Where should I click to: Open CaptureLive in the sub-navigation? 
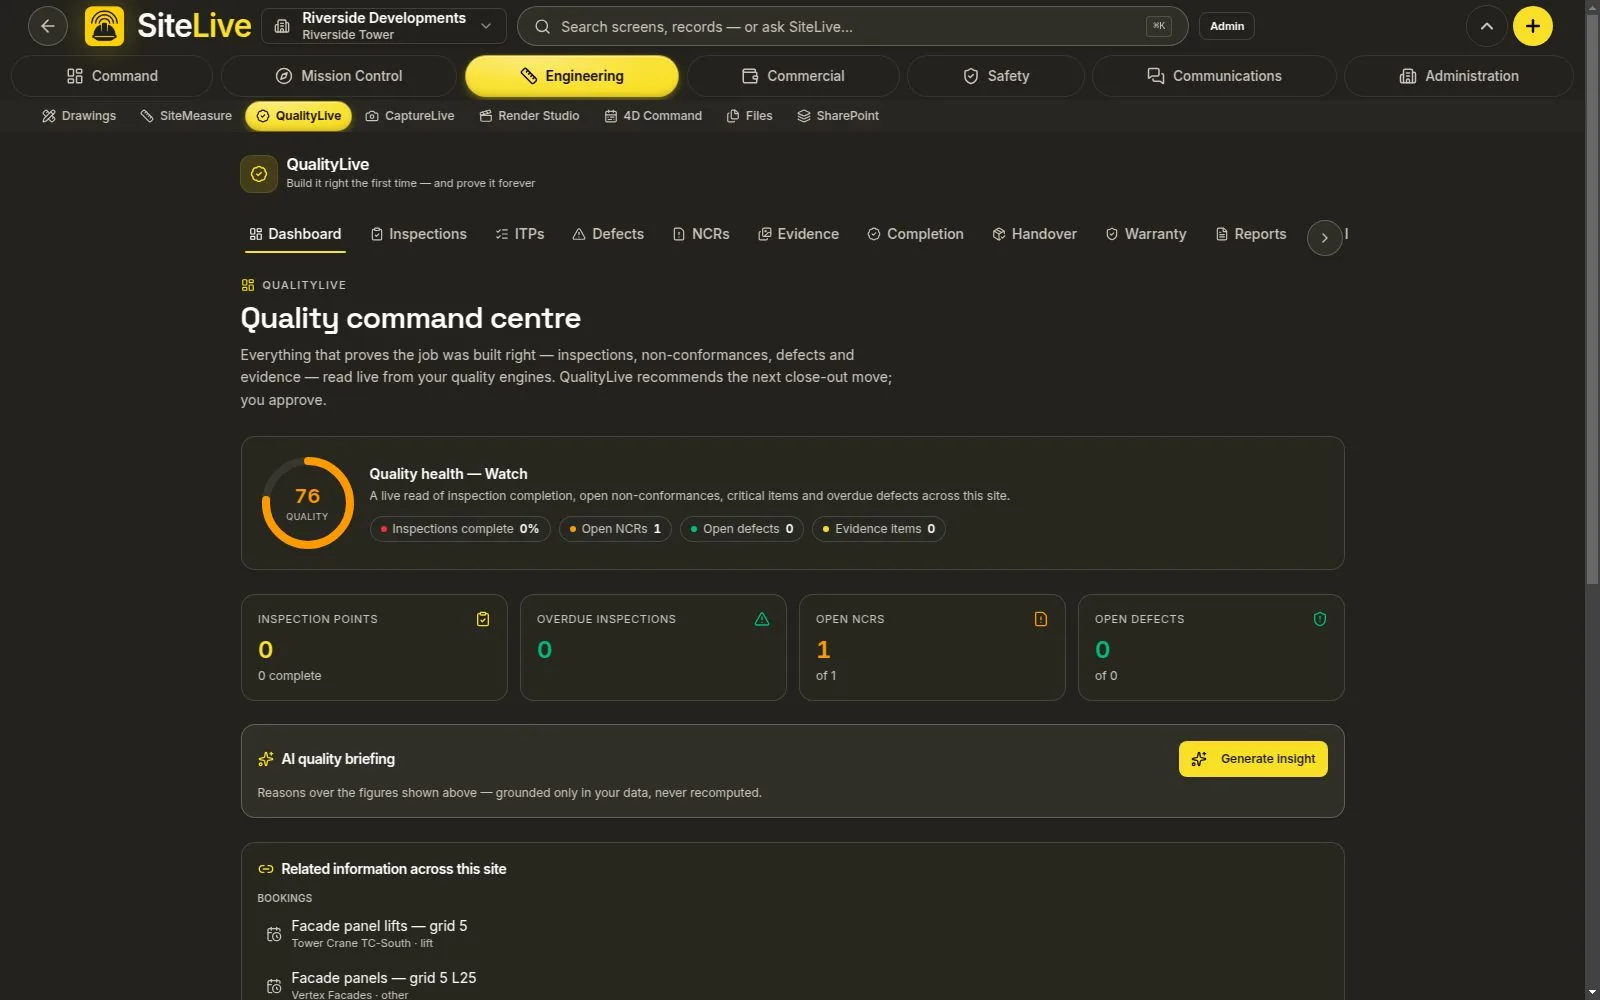[410, 116]
